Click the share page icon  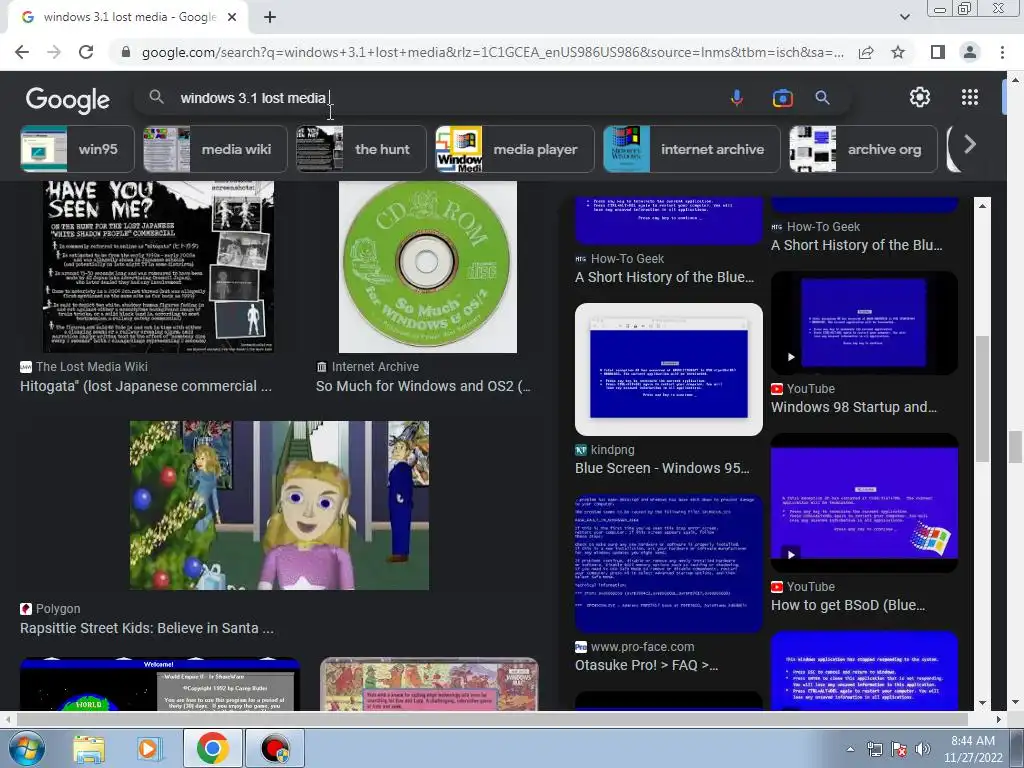pos(866,52)
